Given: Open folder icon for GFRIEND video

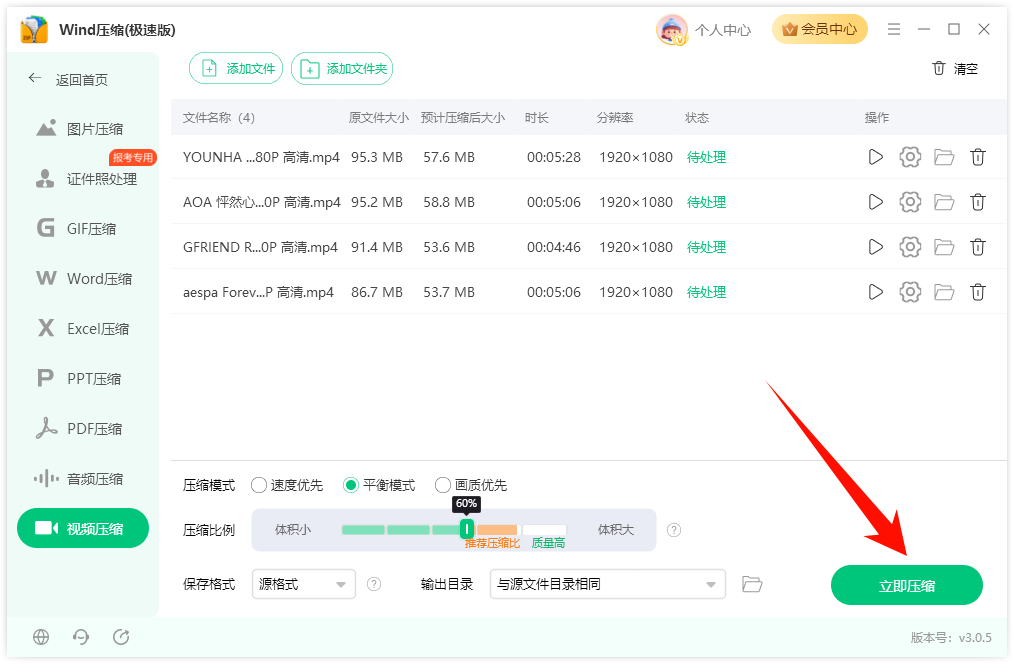Looking at the screenshot, I should point(944,247).
